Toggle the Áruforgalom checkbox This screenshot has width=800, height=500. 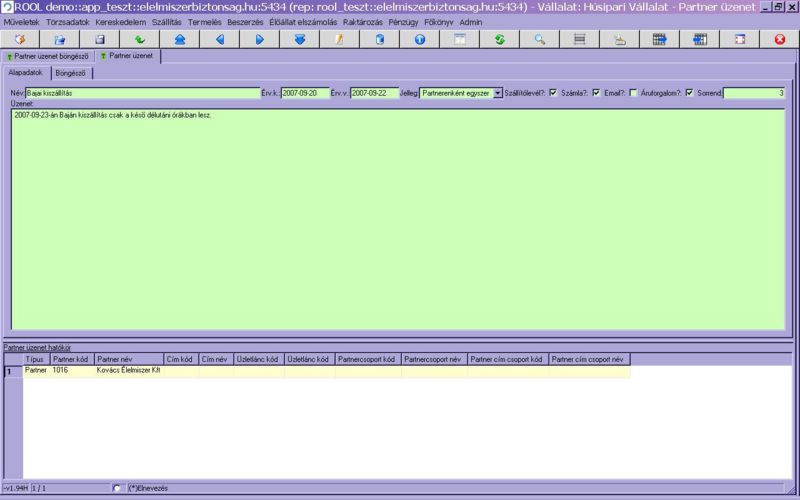(x=689, y=93)
